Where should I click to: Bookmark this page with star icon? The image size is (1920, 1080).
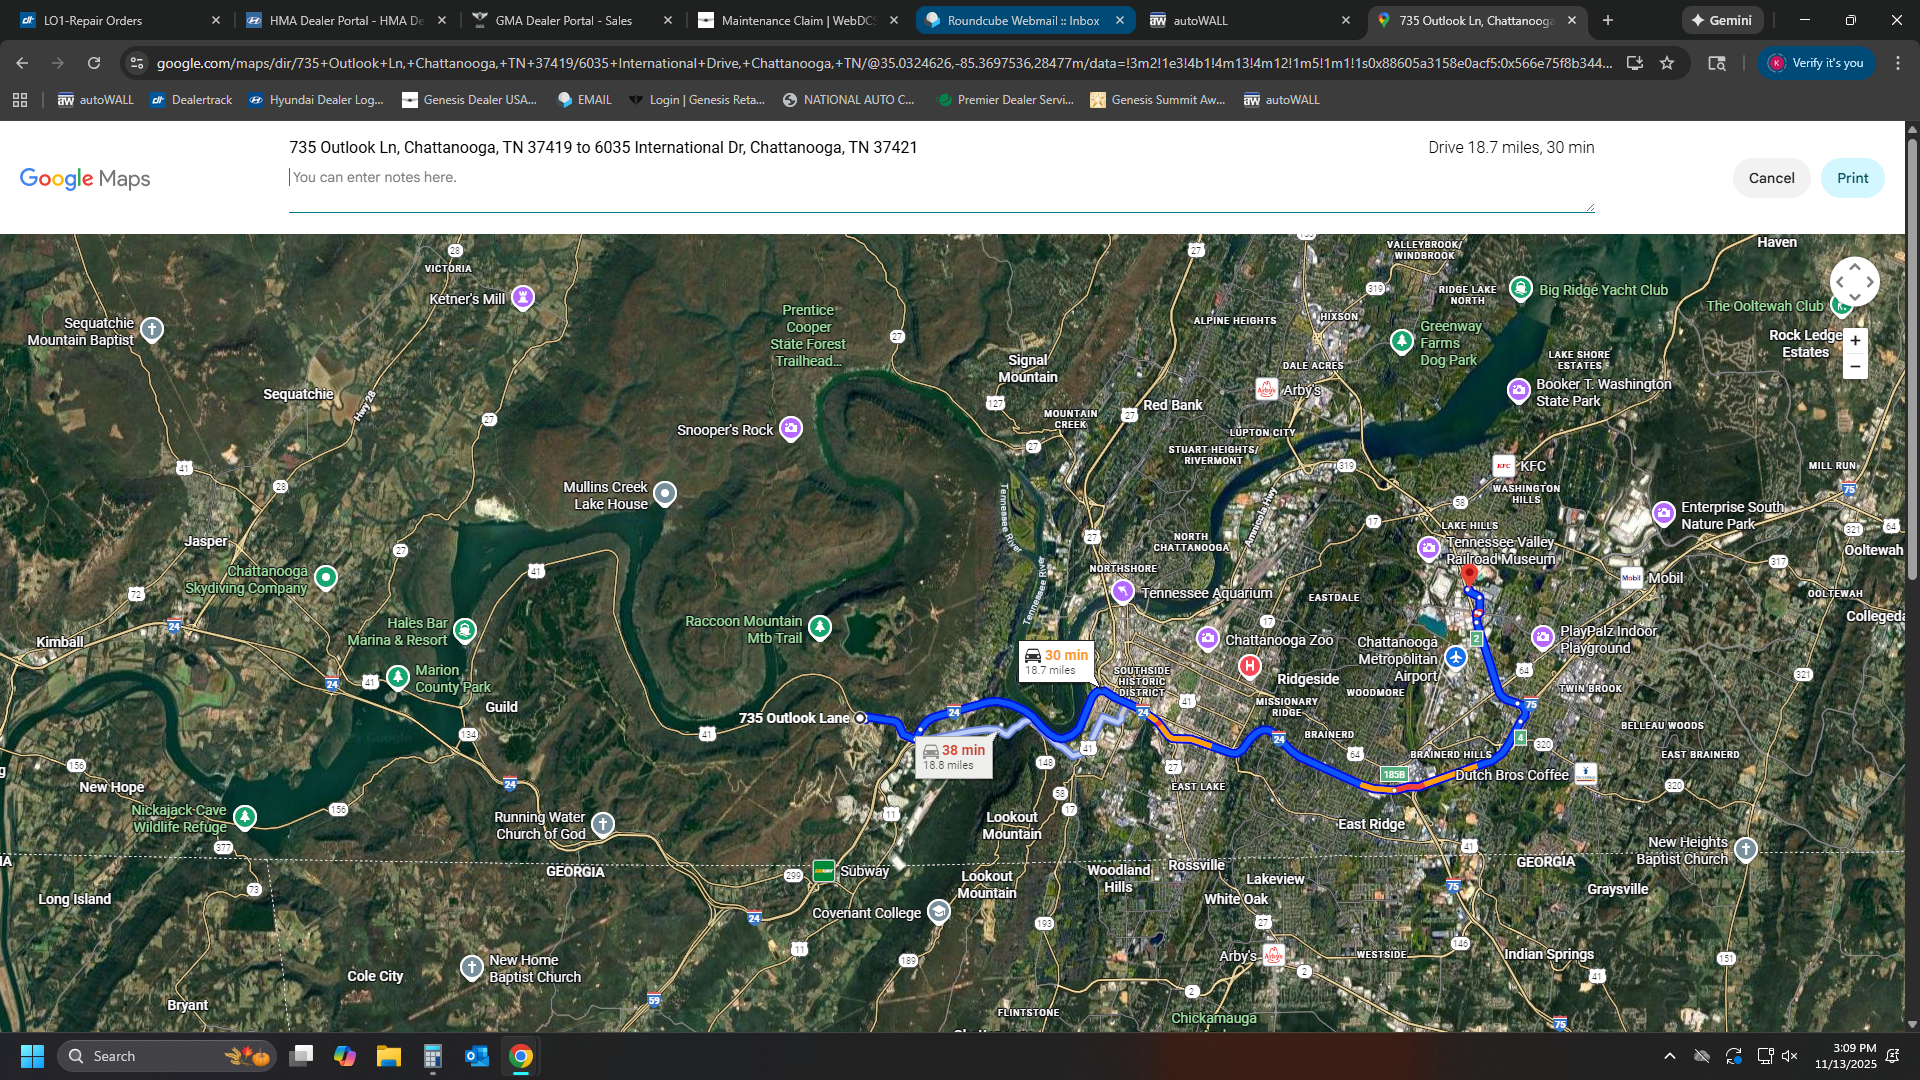[1667, 63]
